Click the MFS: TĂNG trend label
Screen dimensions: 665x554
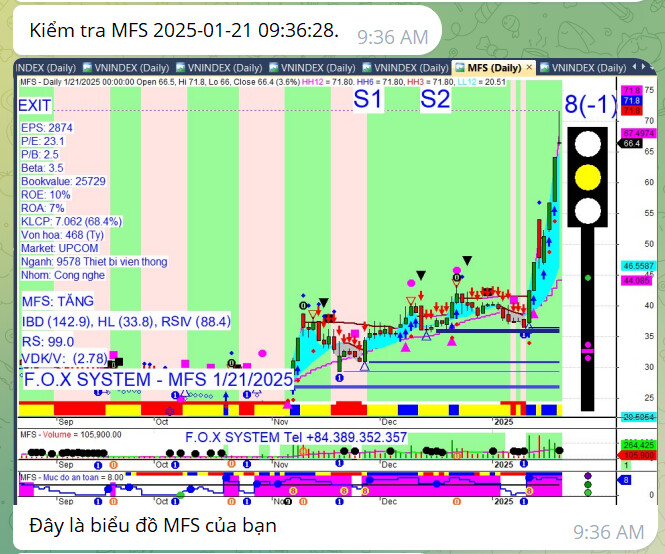(x=58, y=300)
